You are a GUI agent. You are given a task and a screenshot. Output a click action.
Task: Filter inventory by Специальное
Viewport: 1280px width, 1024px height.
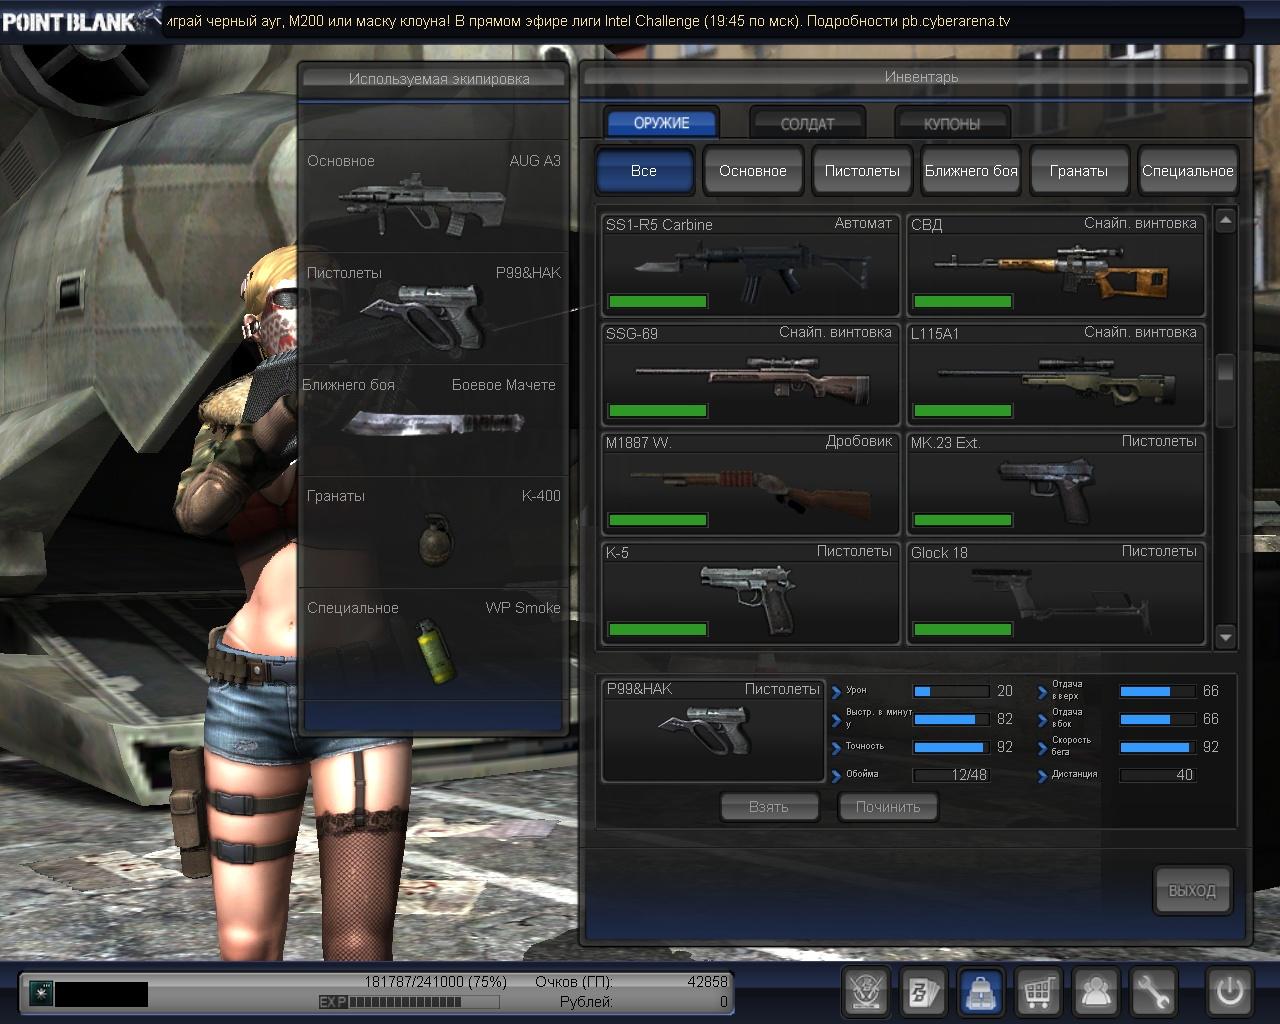coord(1188,171)
